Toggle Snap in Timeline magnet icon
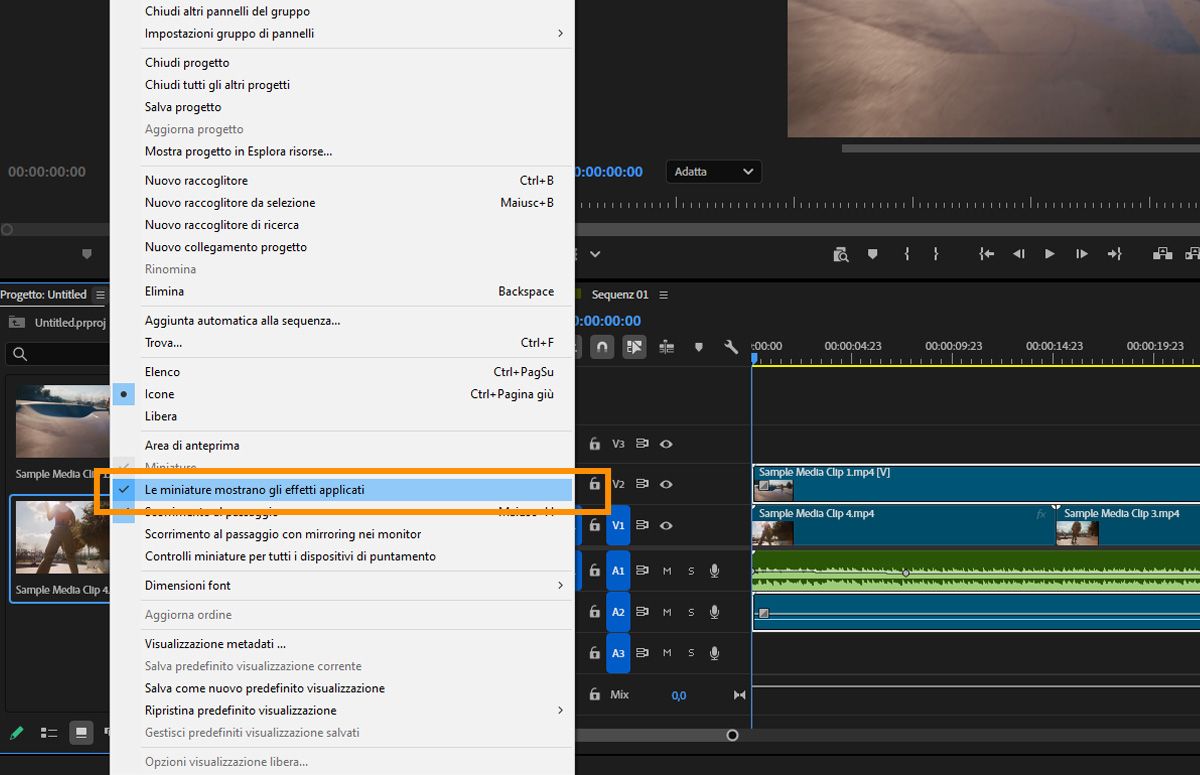This screenshot has height=775, width=1200. (601, 347)
